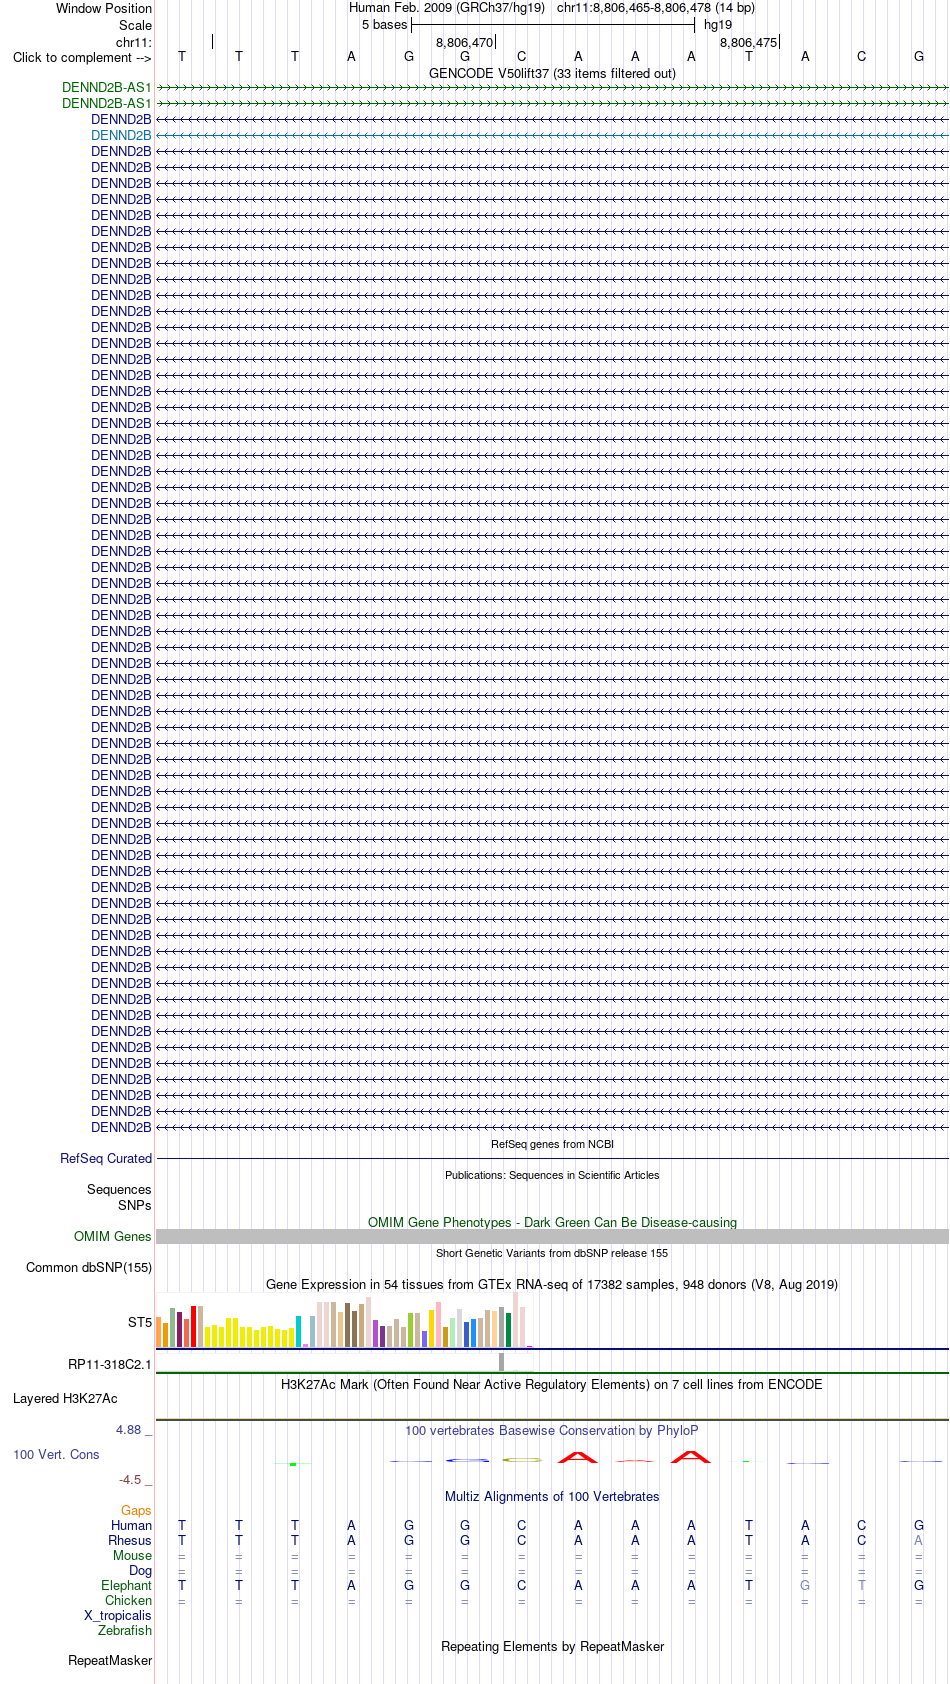The height and width of the screenshot is (1684, 950).
Task: Open the OMIM Gene Phenotypes track title
Action: click(x=552, y=1222)
